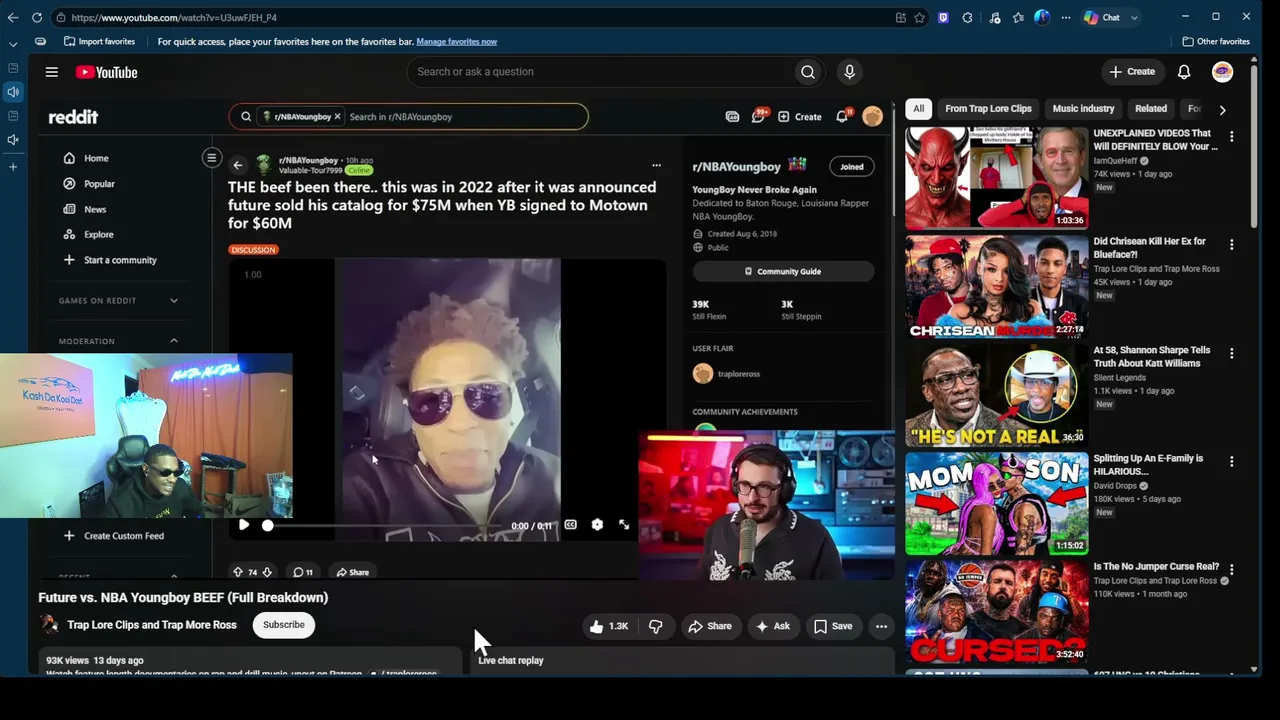
Task: Open the YouTube account avatar menu
Action: [1222, 72]
